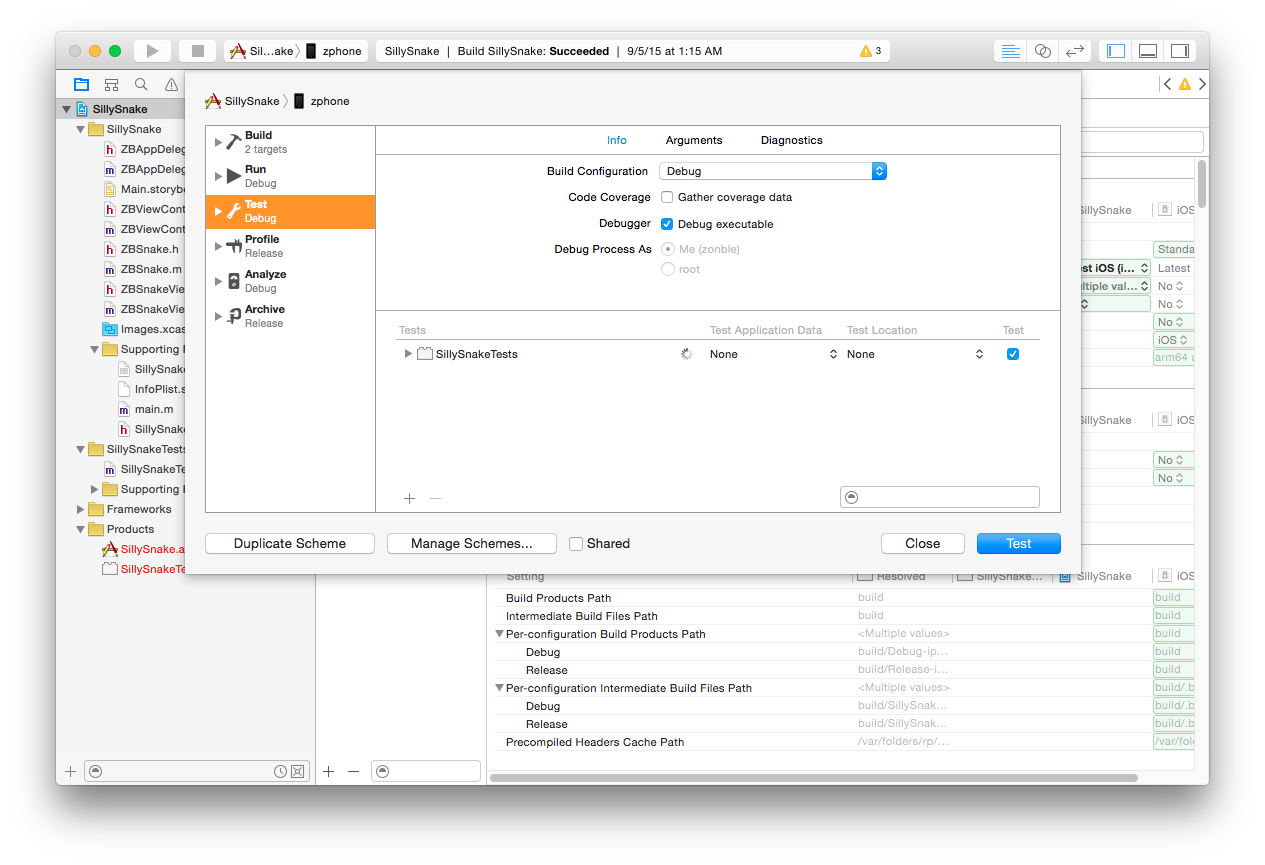
Task: Expand the SillySnakeTests test bundle
Action: 408,354
